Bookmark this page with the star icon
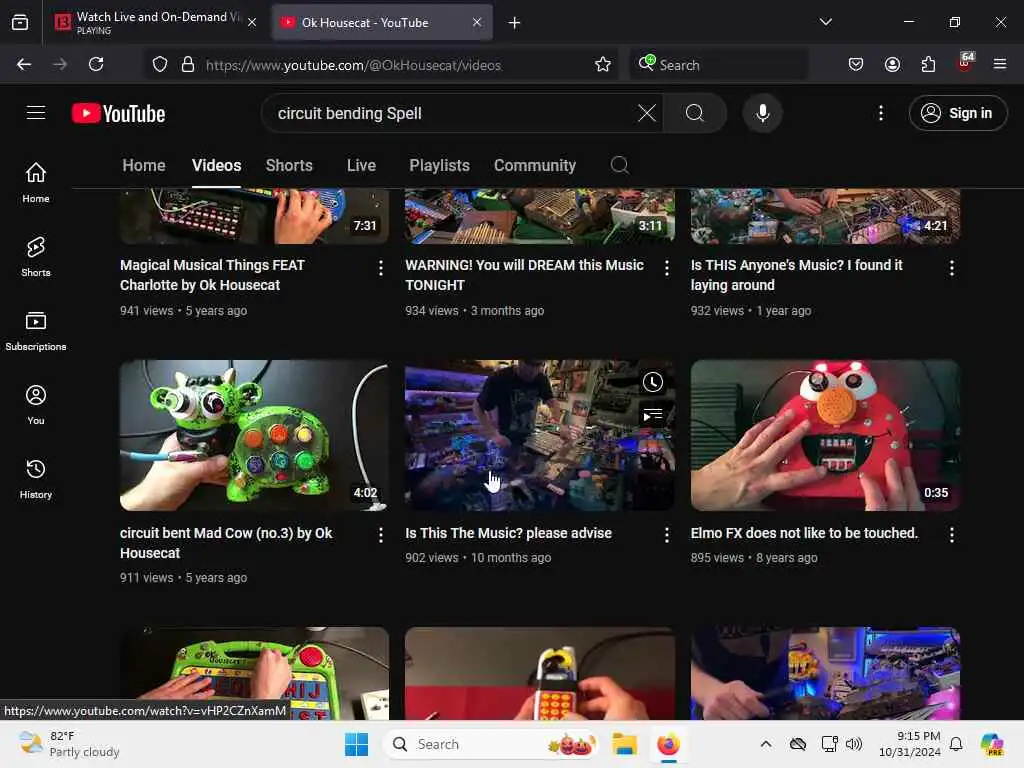Viewport: 1024px width, 768px height. 602,65
